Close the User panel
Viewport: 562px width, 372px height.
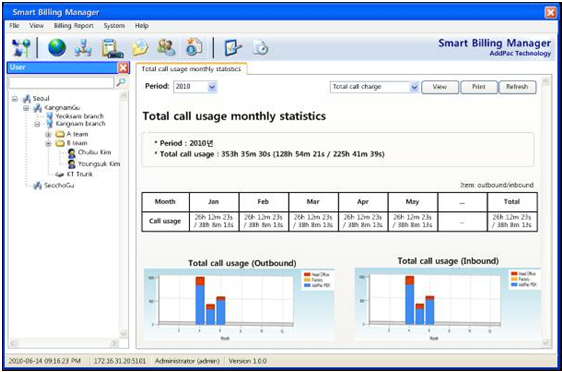(x=123, y=67)
